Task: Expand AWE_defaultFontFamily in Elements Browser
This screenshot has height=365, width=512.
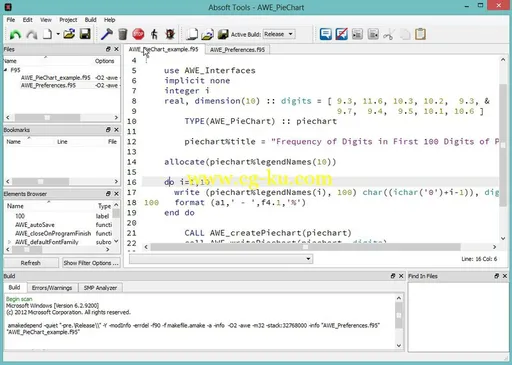Action: click(x=9, y=242)
